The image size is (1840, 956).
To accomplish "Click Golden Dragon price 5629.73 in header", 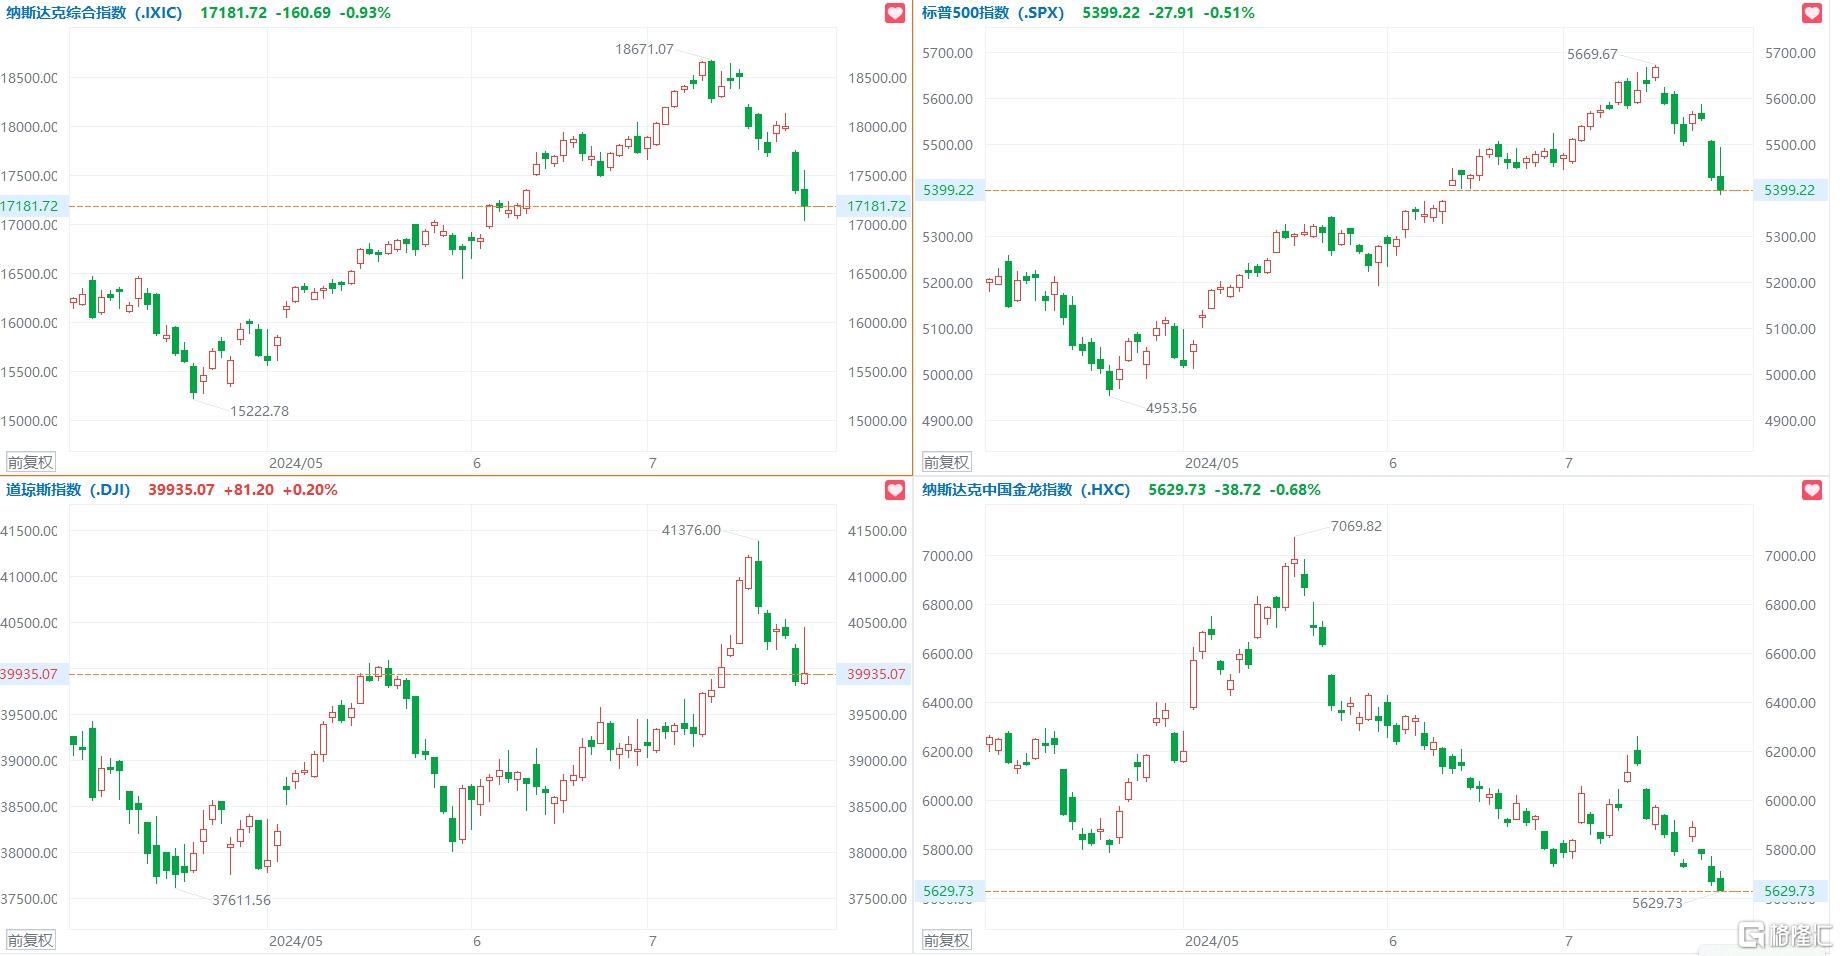I will 1177,490.
